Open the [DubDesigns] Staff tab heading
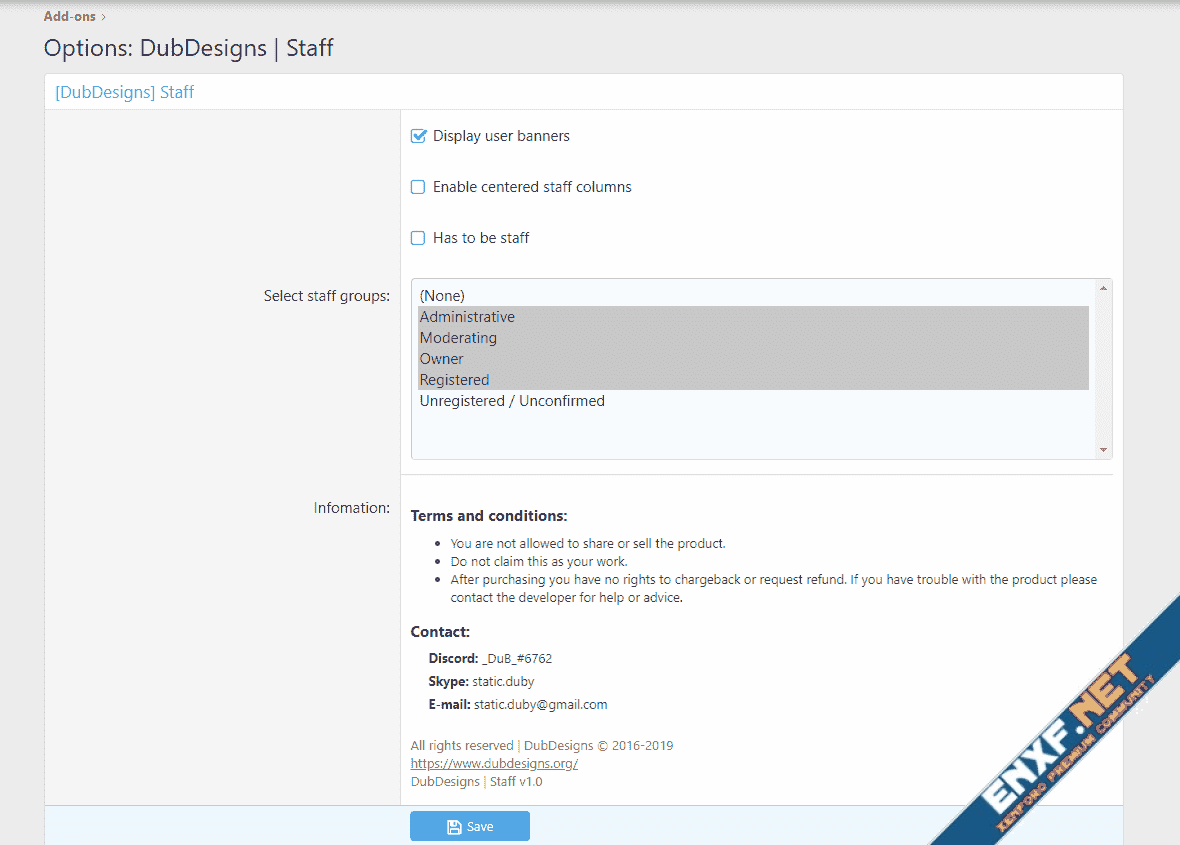 125,93
